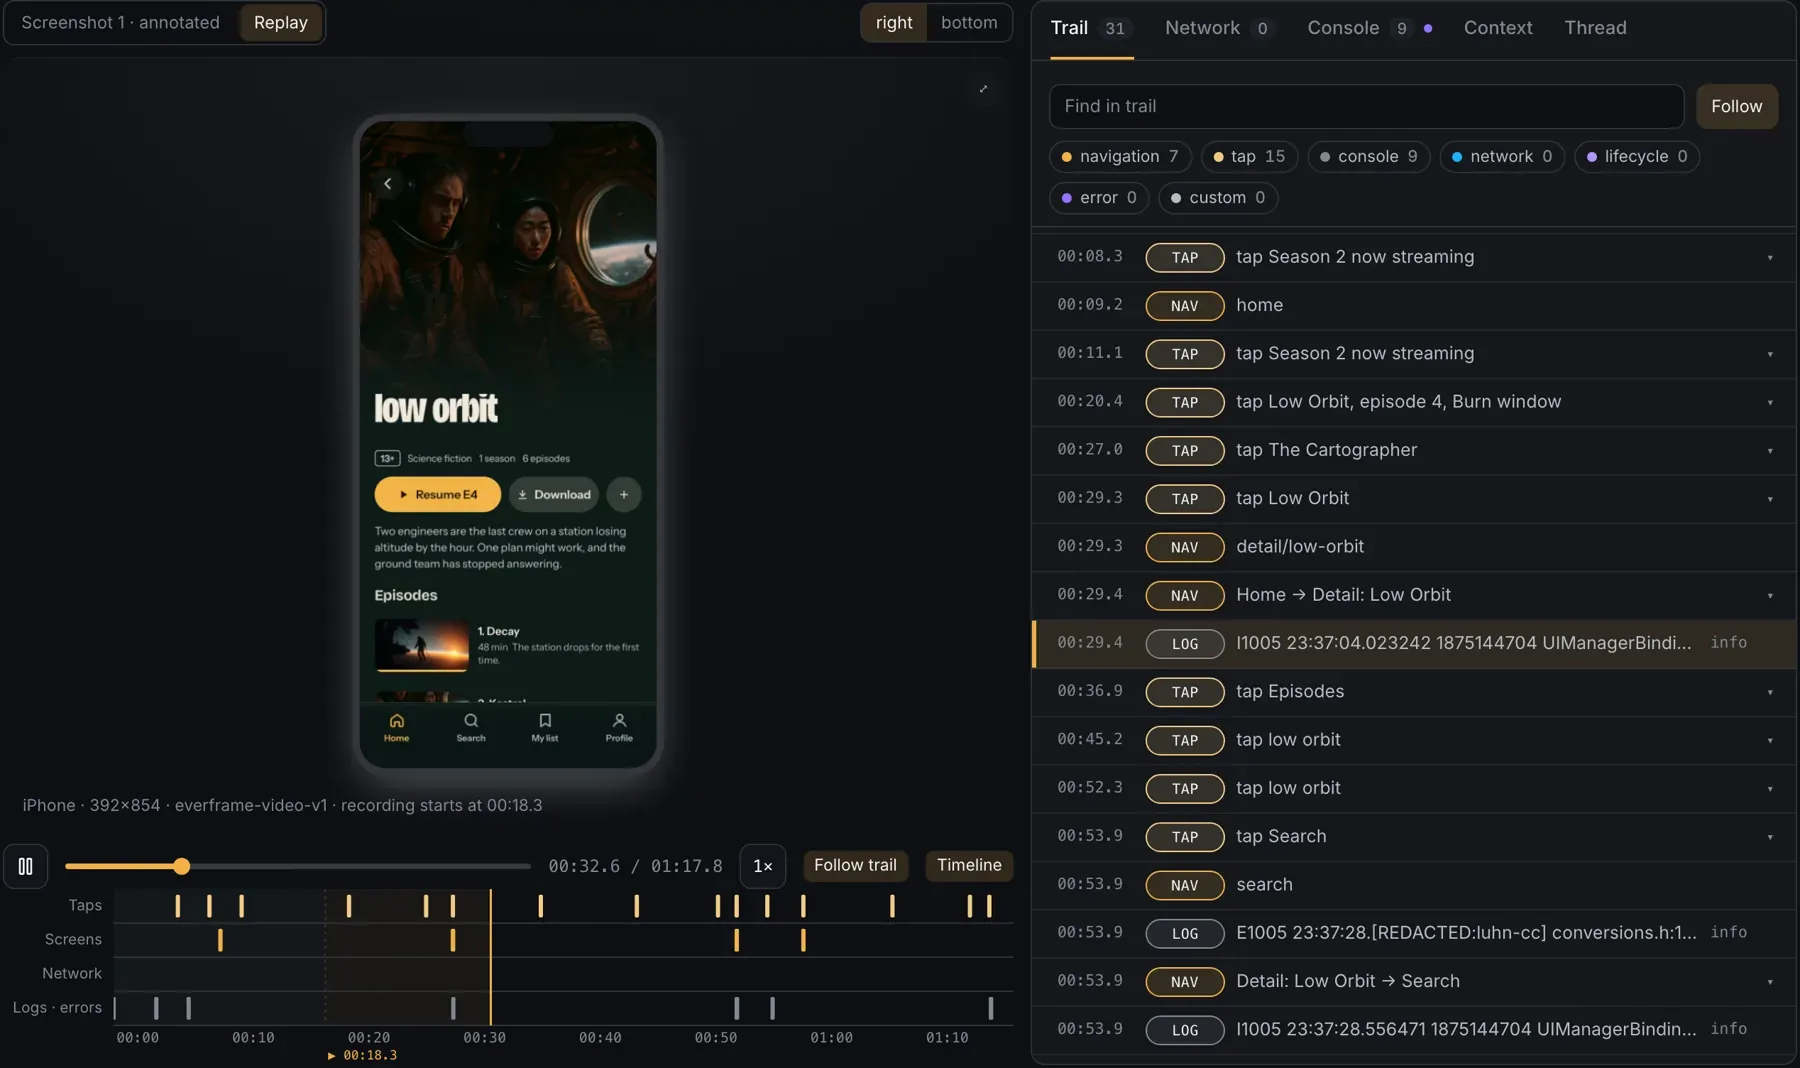
Task: Click the playback progress slider handle
Action: [x=181, y=866]
